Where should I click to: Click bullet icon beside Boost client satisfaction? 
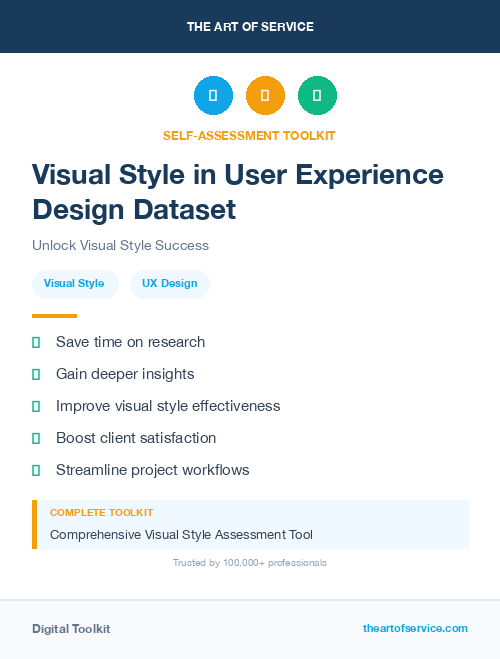36,438
